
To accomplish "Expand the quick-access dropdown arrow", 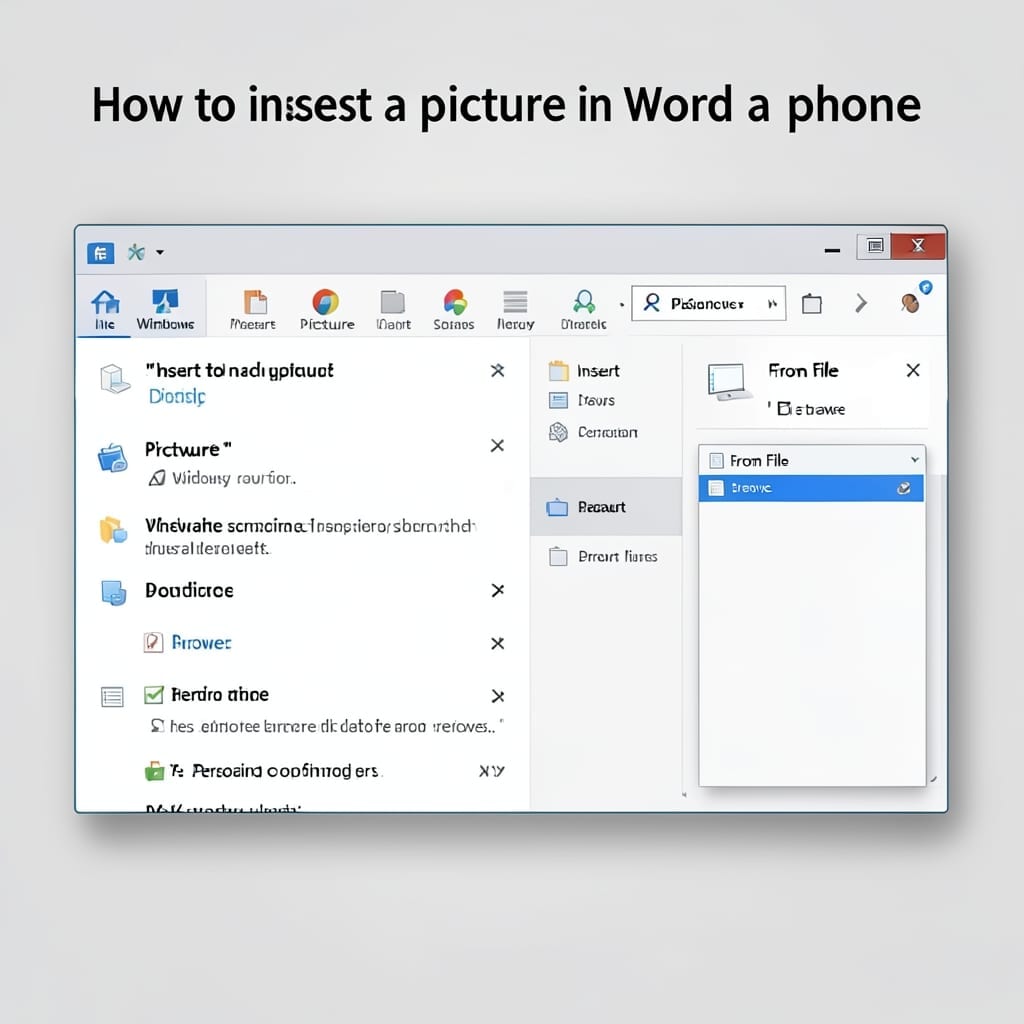I will coord(160,252).
